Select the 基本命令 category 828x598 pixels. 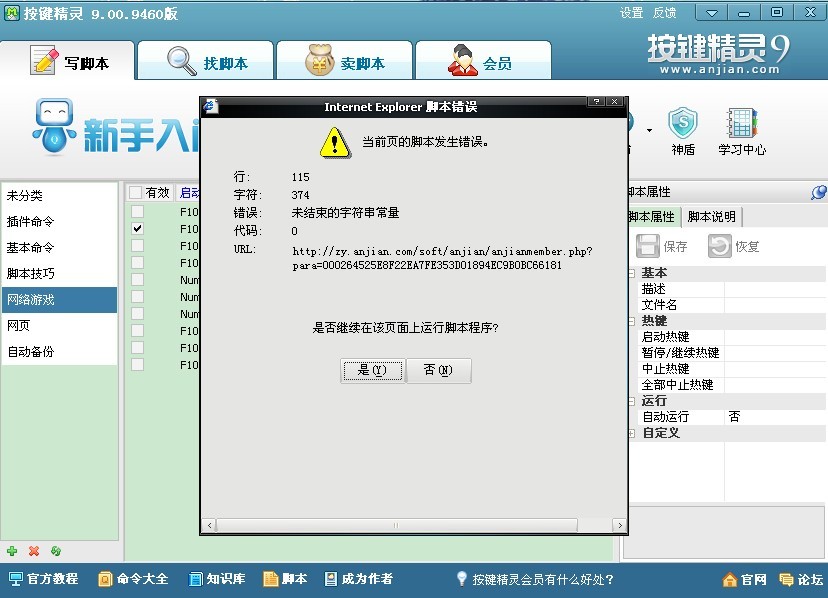tap(59, 247)
